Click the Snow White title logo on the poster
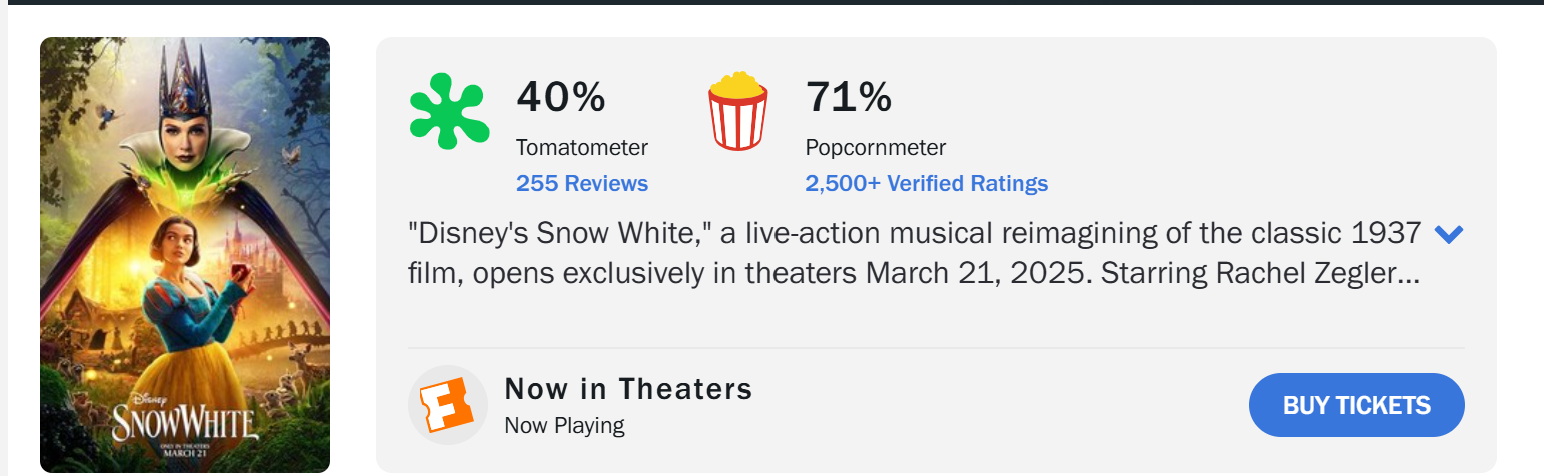The width and height of the screenshot is (1544, 476). coord(182,421)
